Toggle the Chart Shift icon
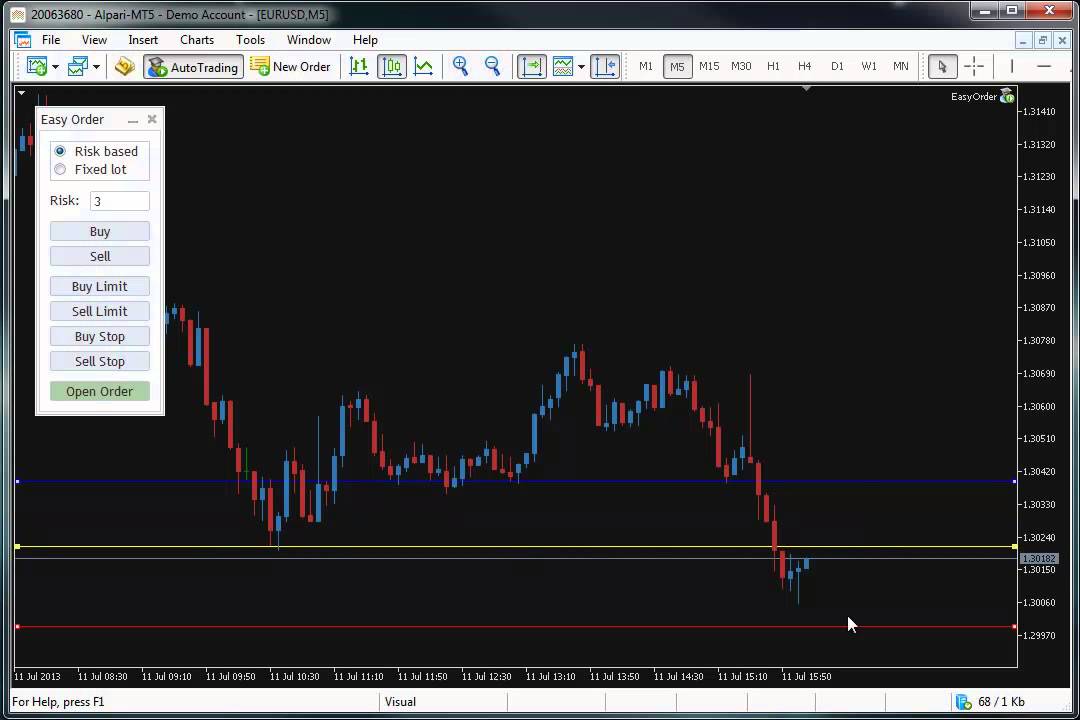Image resolution: width=1080 pixels, height=720 pixels. [605, 67]
